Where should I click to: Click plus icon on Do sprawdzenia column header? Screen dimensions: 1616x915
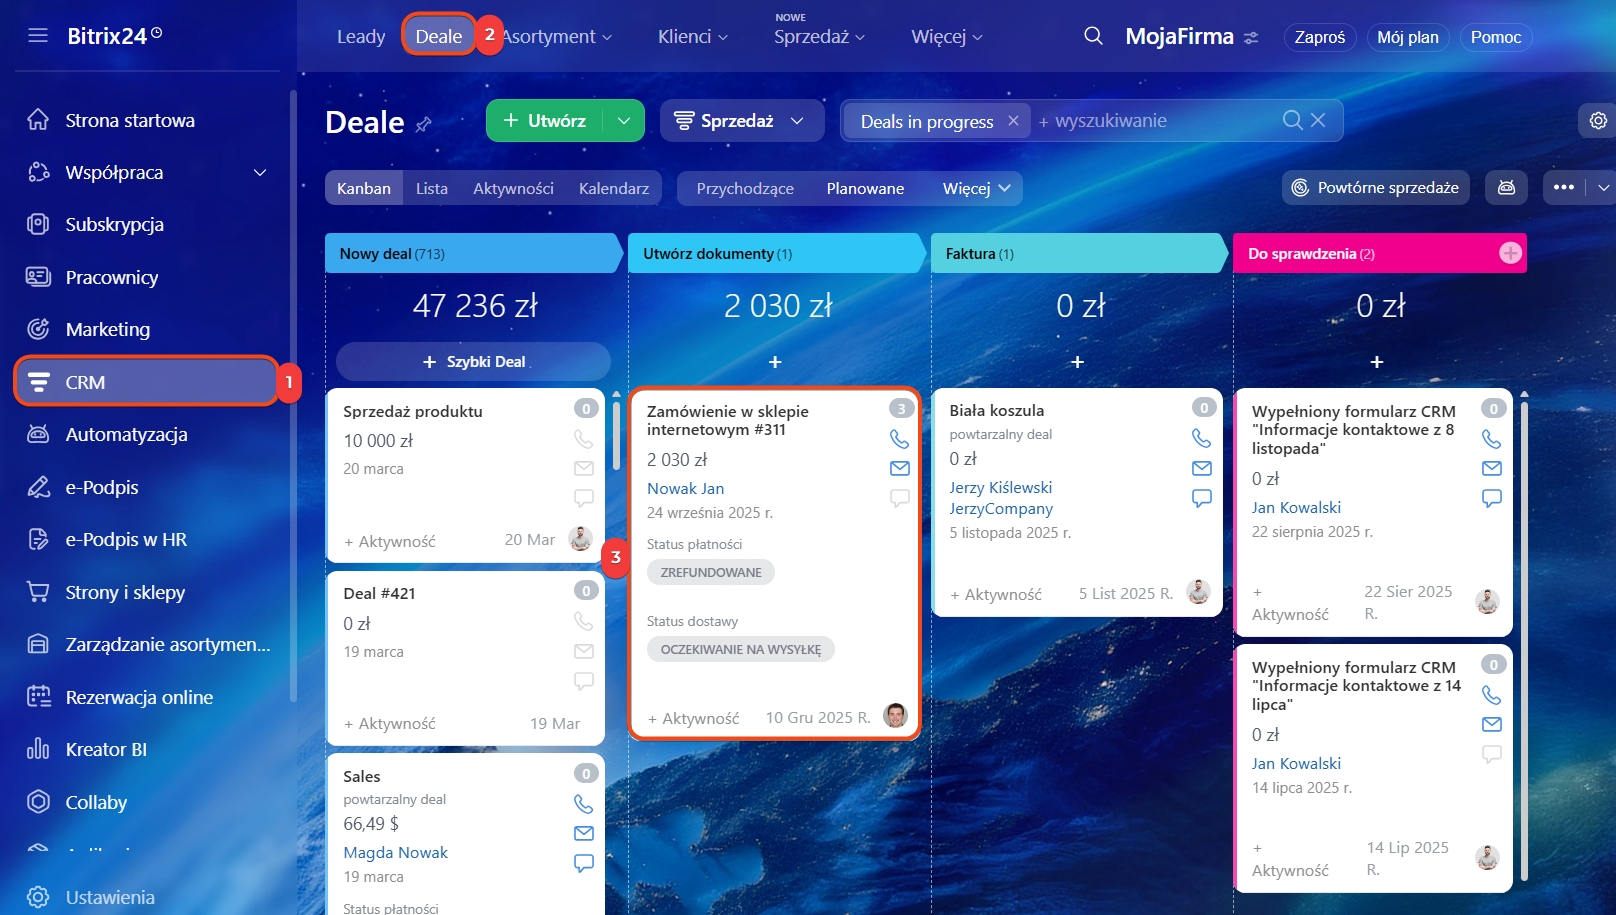(x=1510, y=254)
